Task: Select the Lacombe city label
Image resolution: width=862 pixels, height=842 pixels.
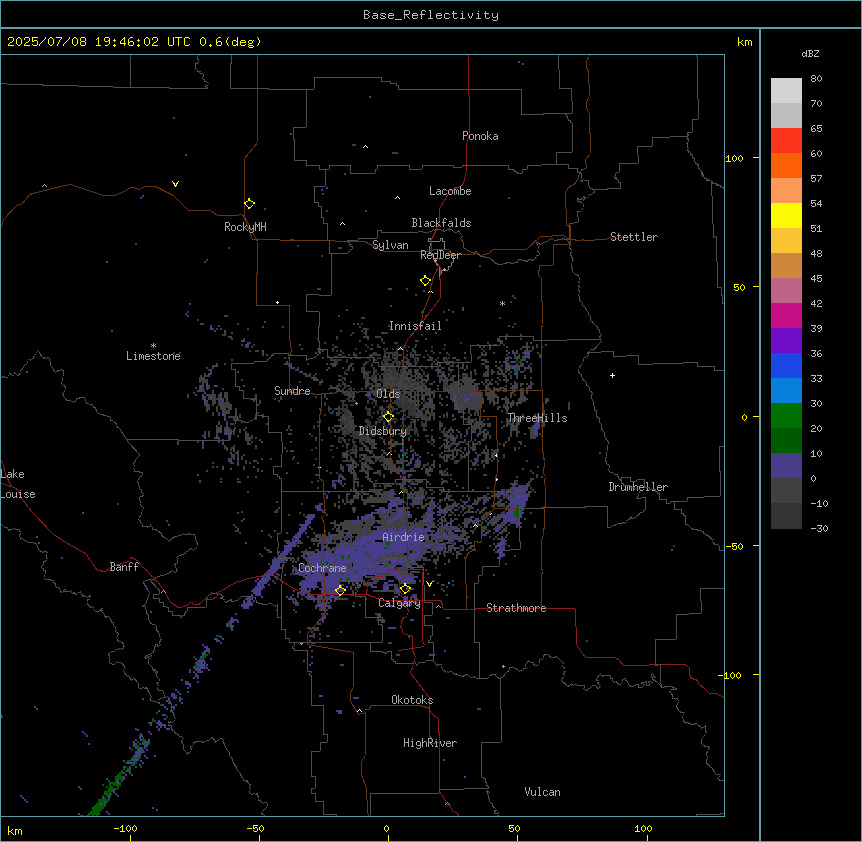Action: click(450, 191)
